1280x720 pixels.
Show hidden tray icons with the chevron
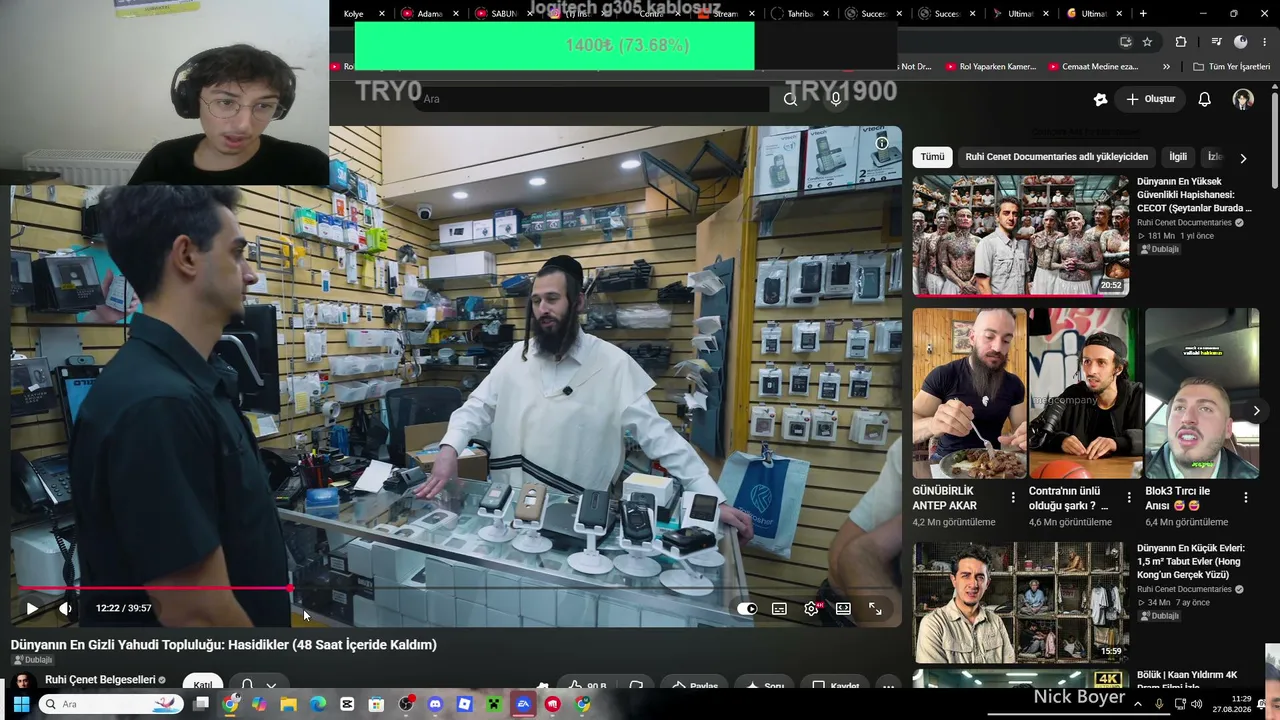click(1137, 704)
